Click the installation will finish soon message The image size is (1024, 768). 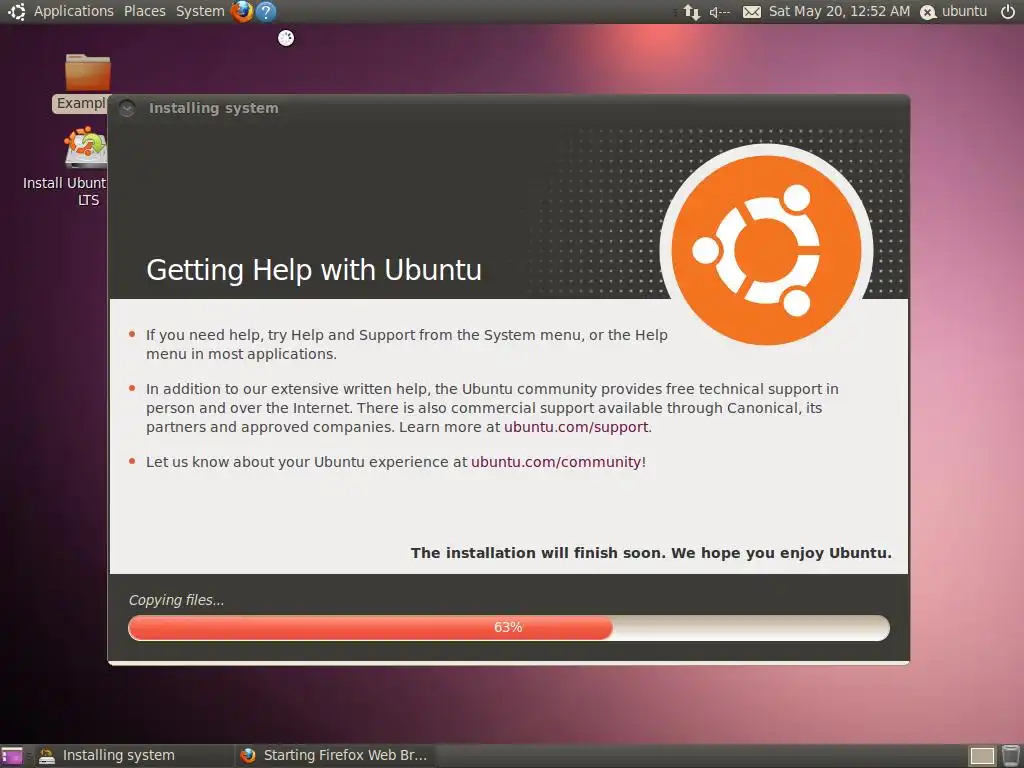(x=651, y=553)
